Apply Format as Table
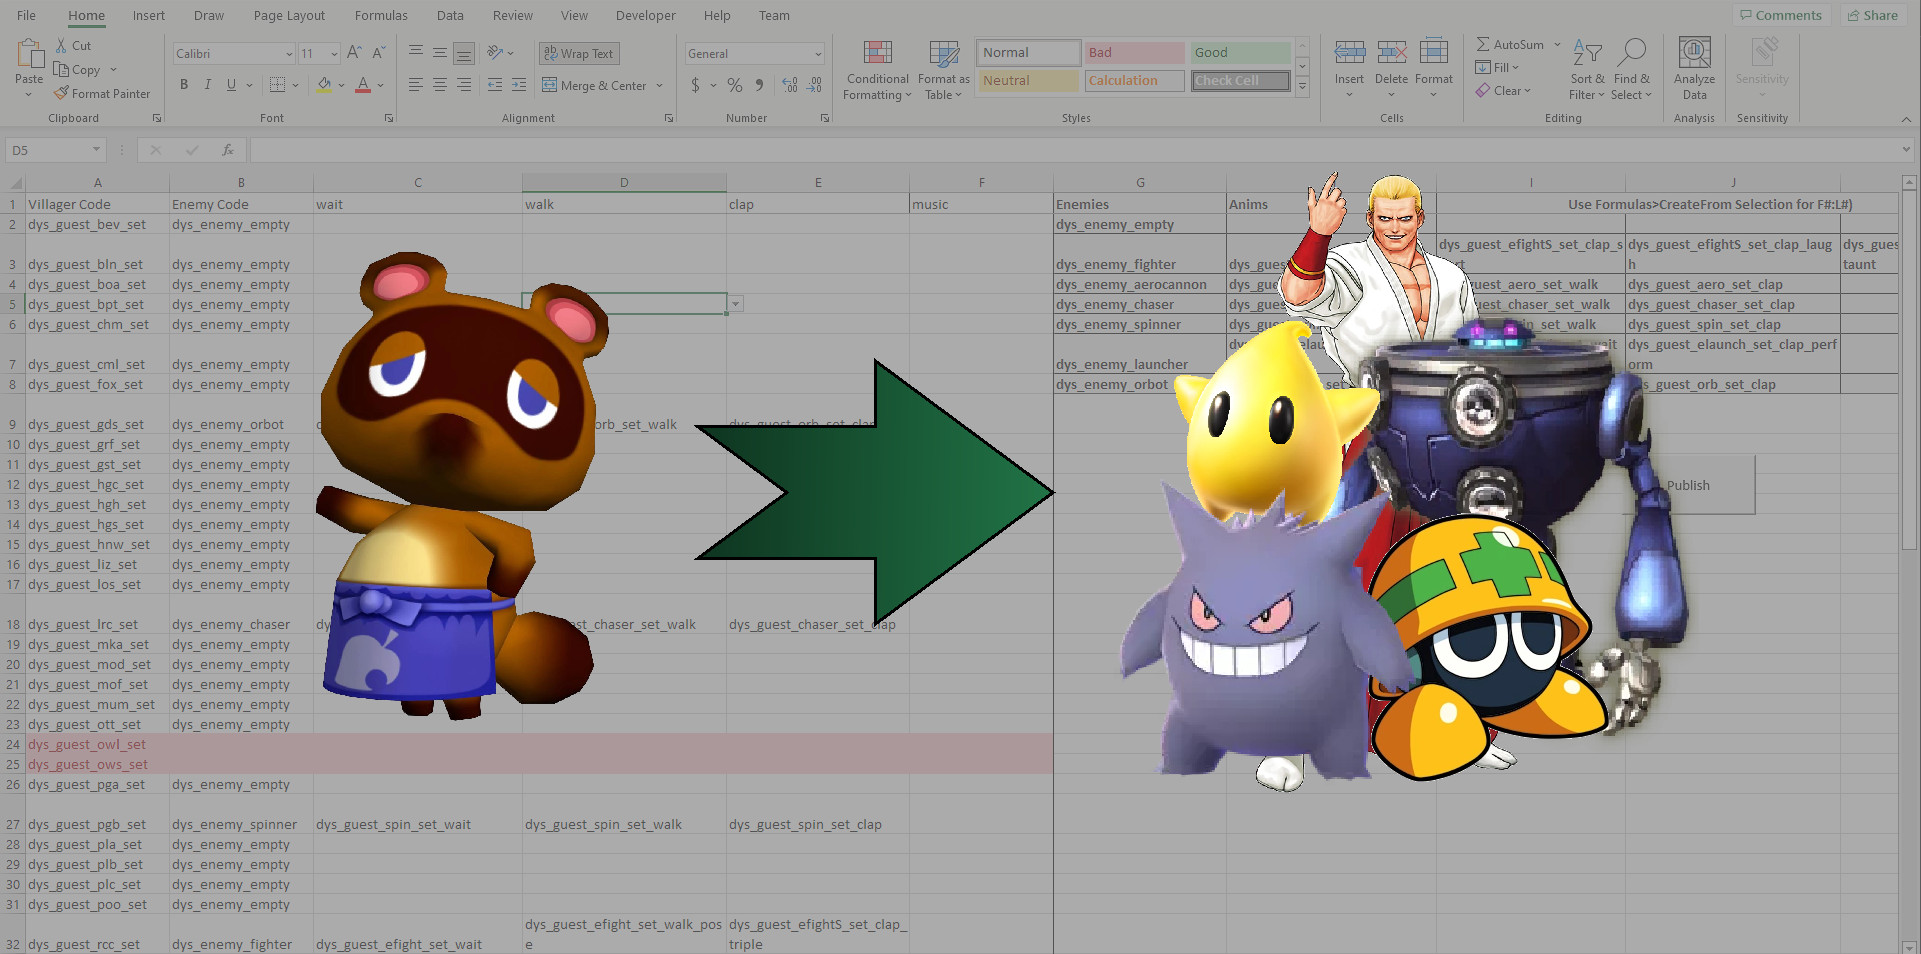 [941, 68]
